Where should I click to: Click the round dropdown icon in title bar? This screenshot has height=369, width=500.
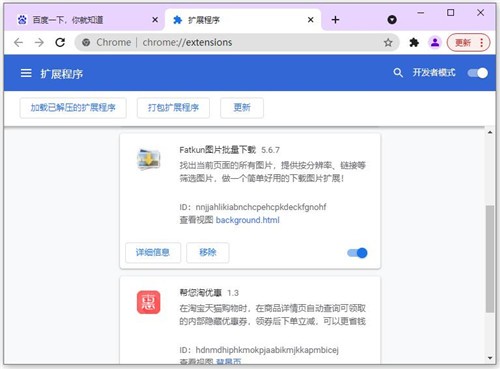pos(392,20)
